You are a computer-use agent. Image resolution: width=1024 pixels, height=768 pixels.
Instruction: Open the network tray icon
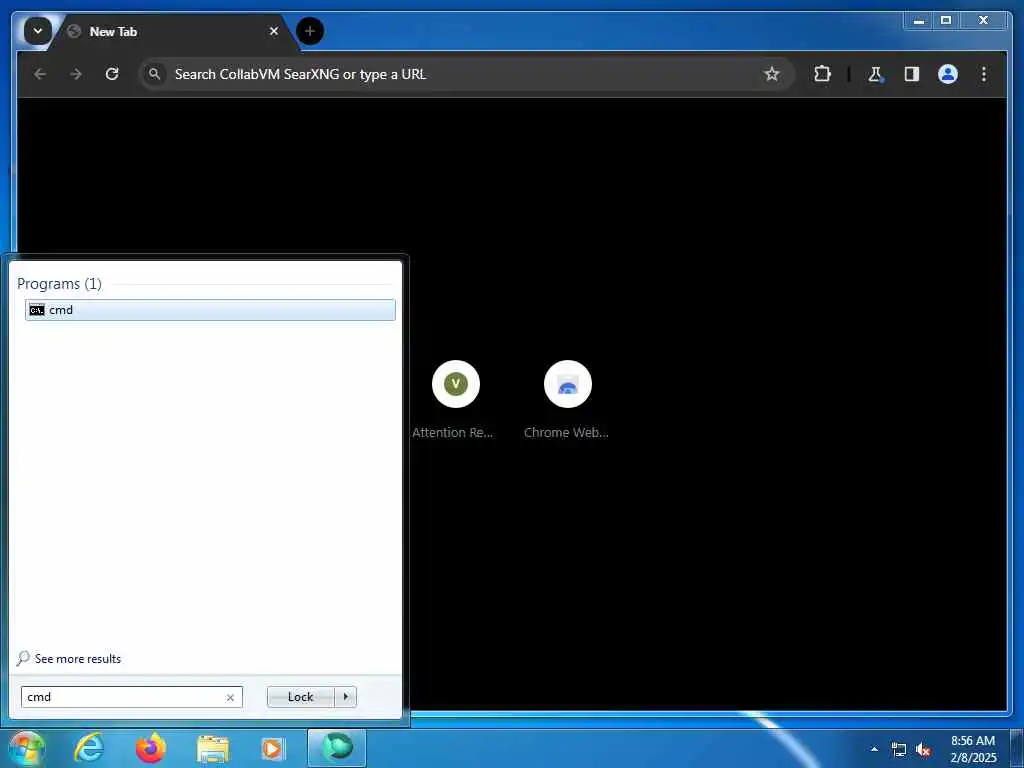tap(899, 749)
